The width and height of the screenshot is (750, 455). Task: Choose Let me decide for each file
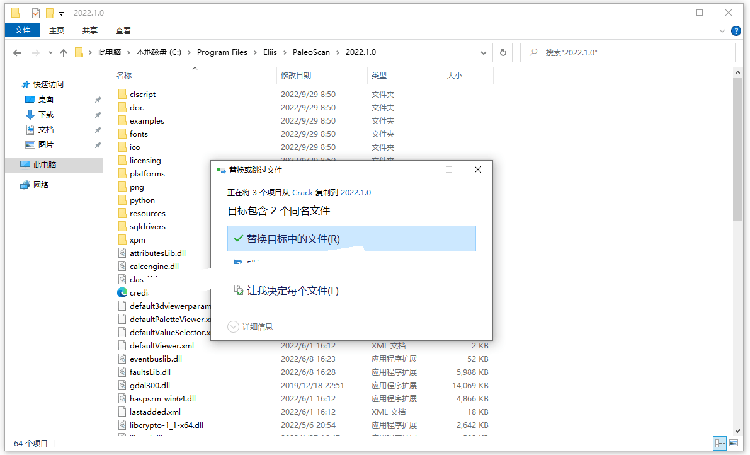tap(352, 290)
